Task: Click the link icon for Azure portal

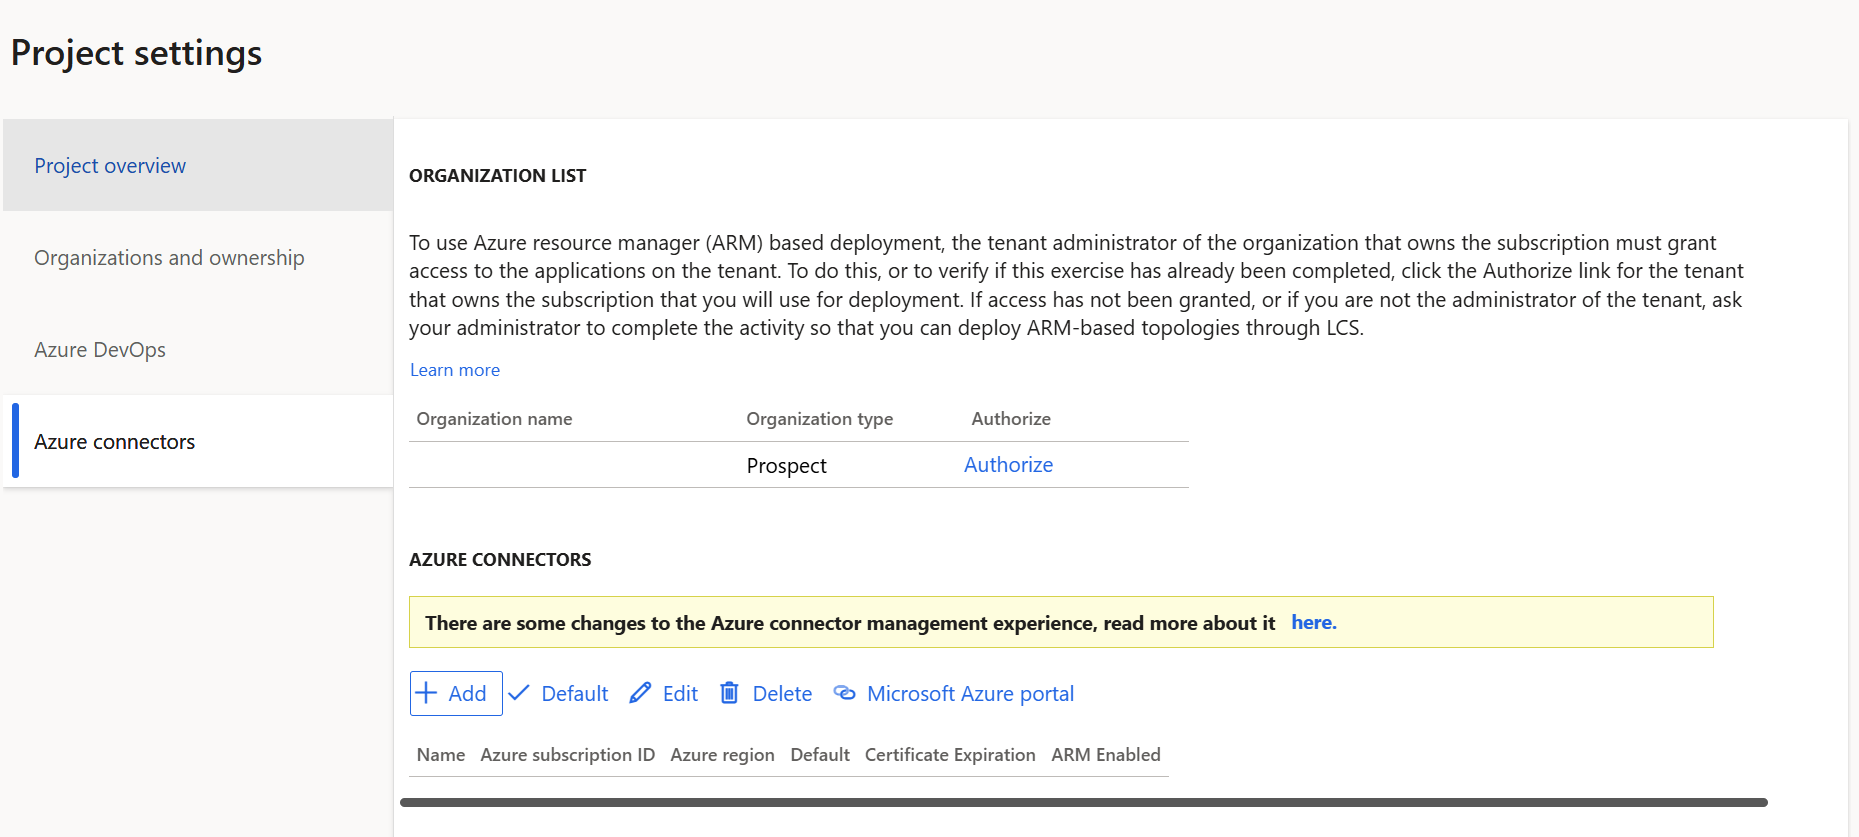Action: pos(845,693)
